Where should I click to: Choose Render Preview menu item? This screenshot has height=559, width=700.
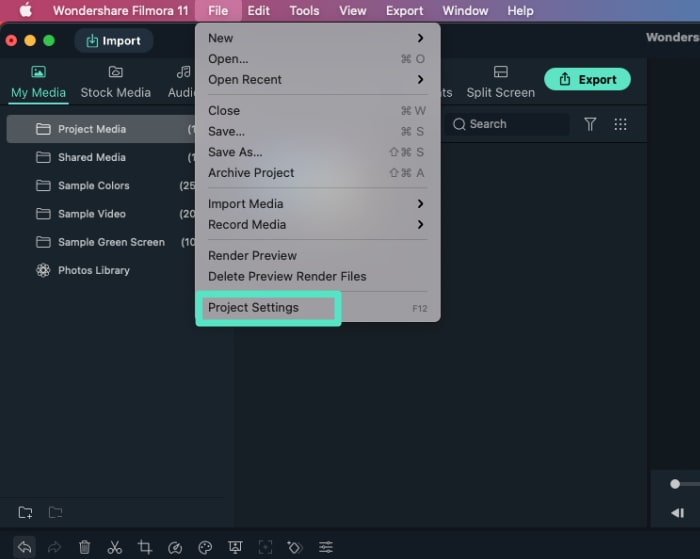click(x=317, y=255)
